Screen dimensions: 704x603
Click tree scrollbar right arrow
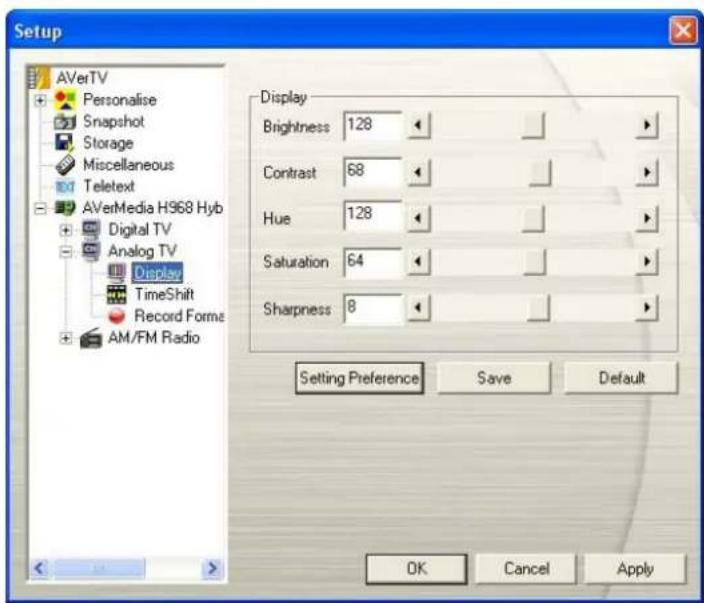click(212, 568)
